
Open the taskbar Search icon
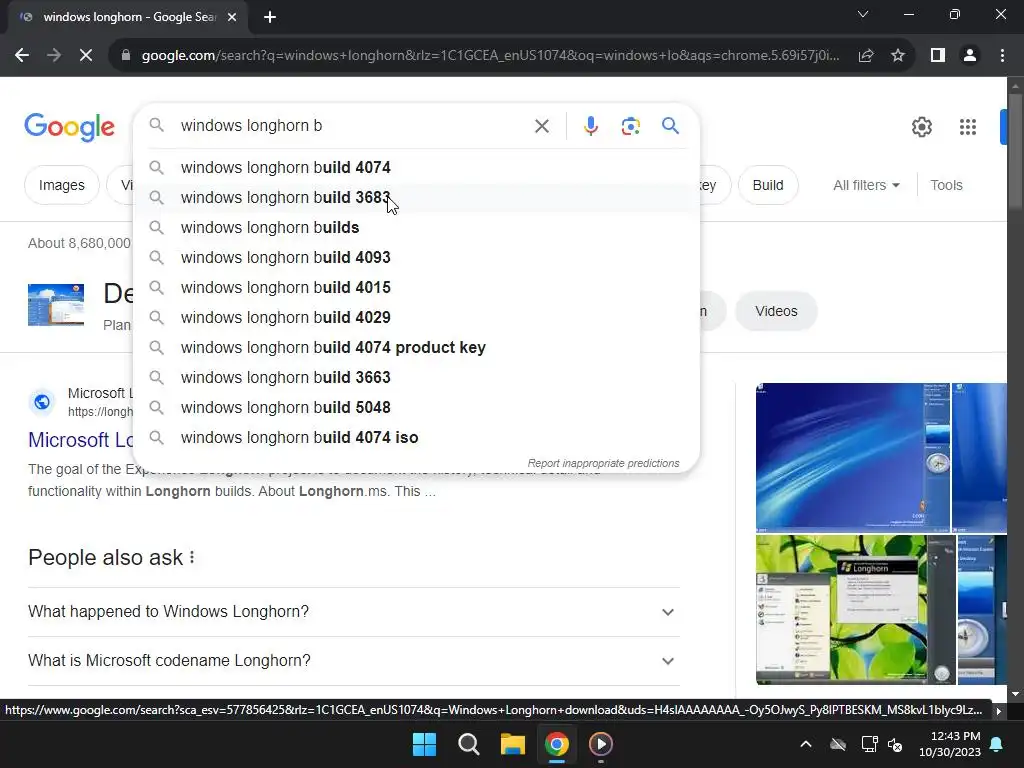click(468, 744)
